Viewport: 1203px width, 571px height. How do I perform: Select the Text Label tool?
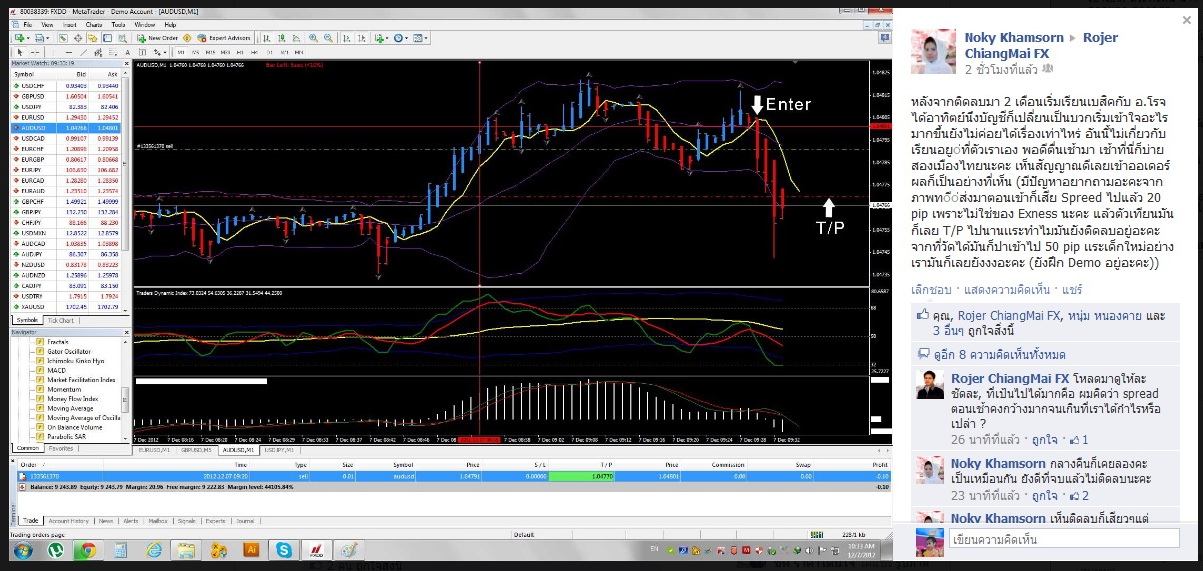pyautogui.click(x=142, y=52)
